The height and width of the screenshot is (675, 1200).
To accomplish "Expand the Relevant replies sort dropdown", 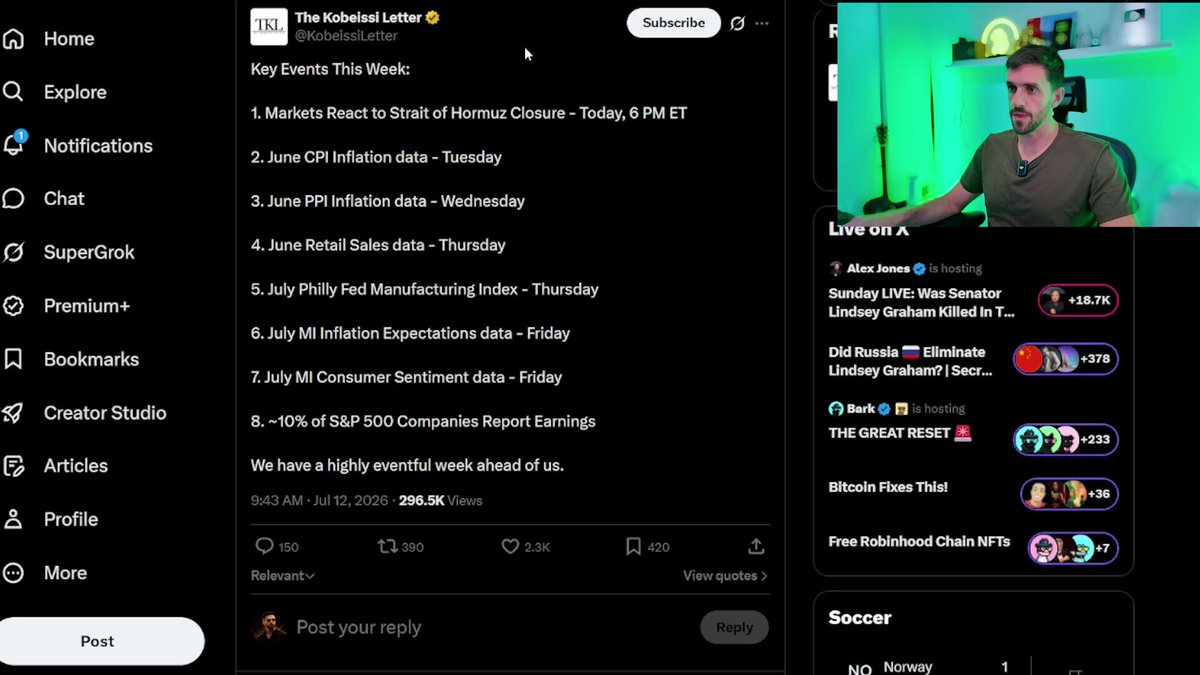I will (x=283, y=576).
